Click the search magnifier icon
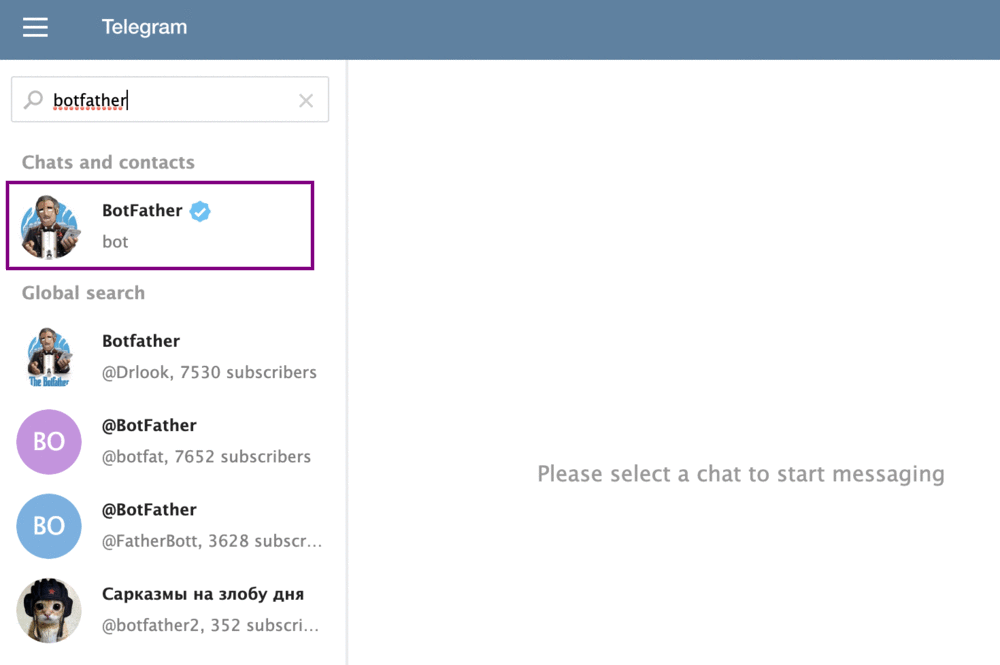1000x665 pixels. 33,99
